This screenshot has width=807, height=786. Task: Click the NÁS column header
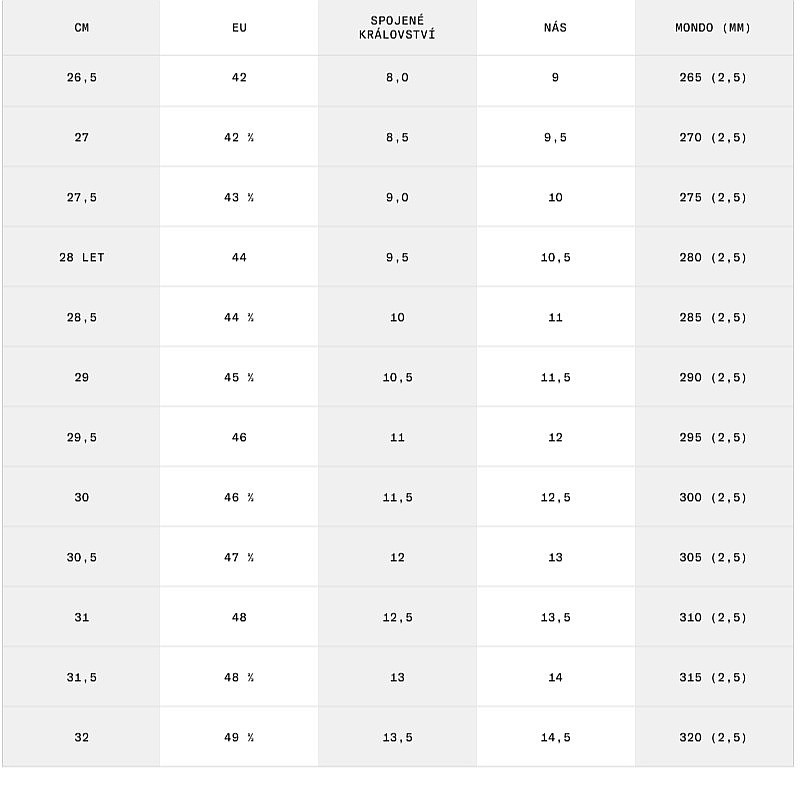555,28
